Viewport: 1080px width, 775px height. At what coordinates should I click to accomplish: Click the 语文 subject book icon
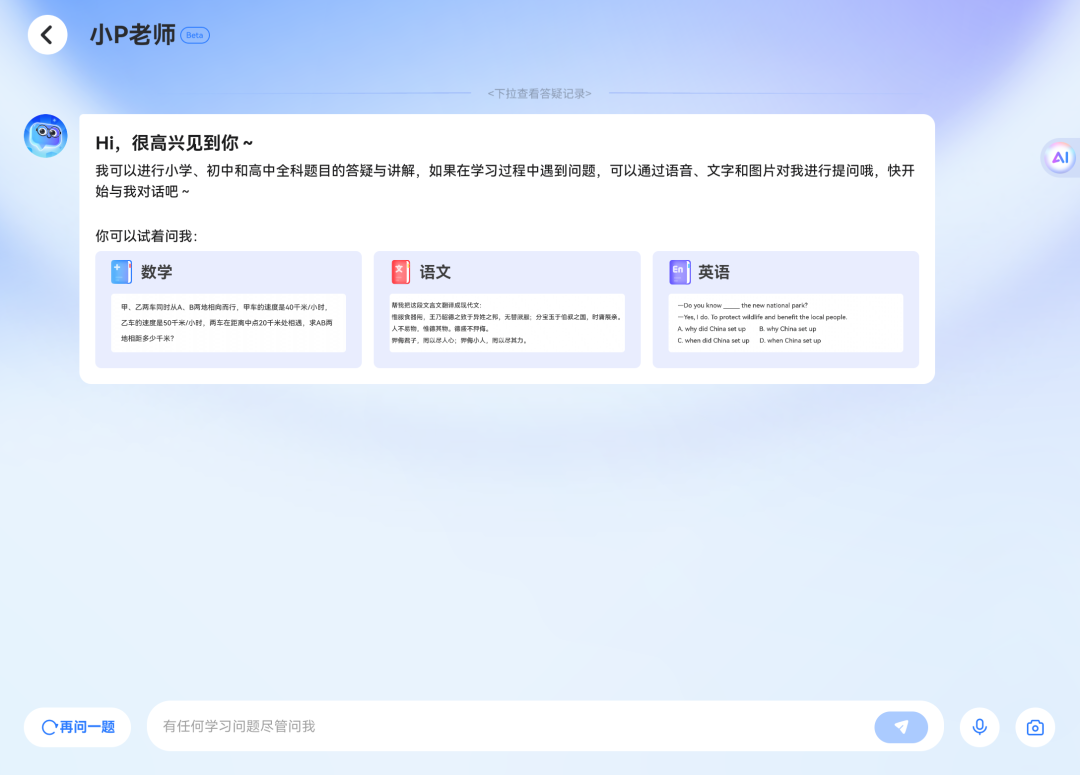[399, 271]
